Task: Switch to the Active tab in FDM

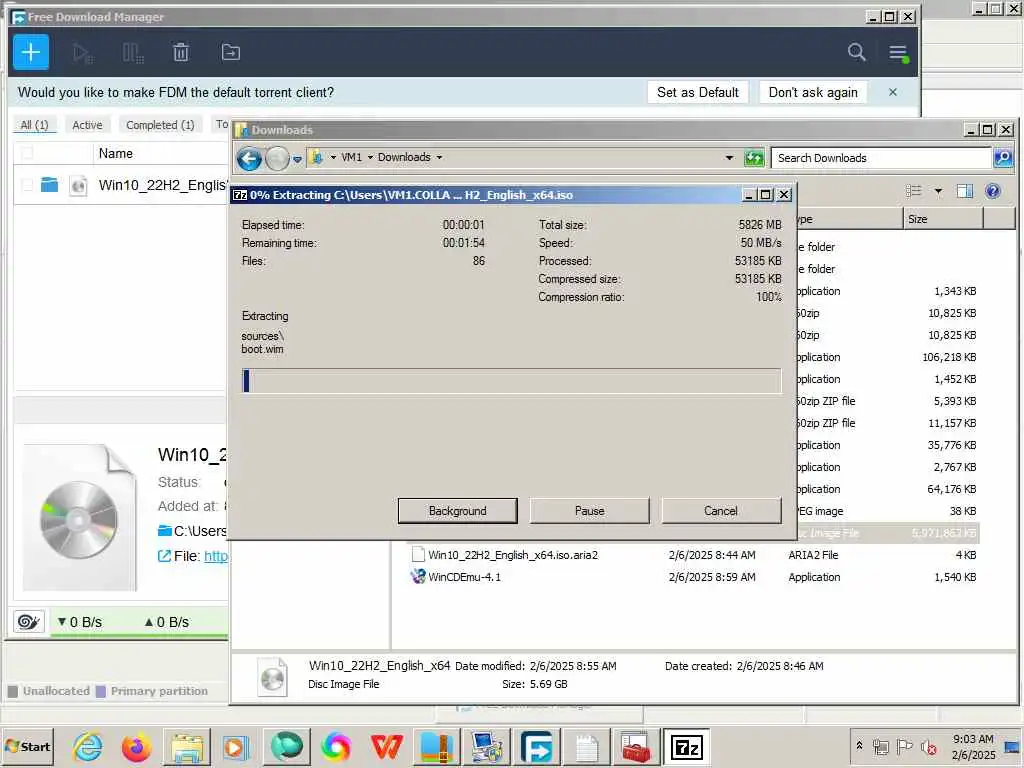Action: 87,124
